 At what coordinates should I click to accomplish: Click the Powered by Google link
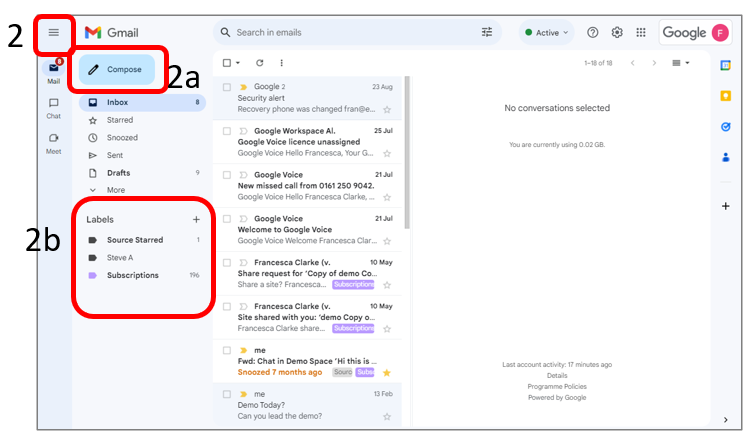[x=557, y=397]
